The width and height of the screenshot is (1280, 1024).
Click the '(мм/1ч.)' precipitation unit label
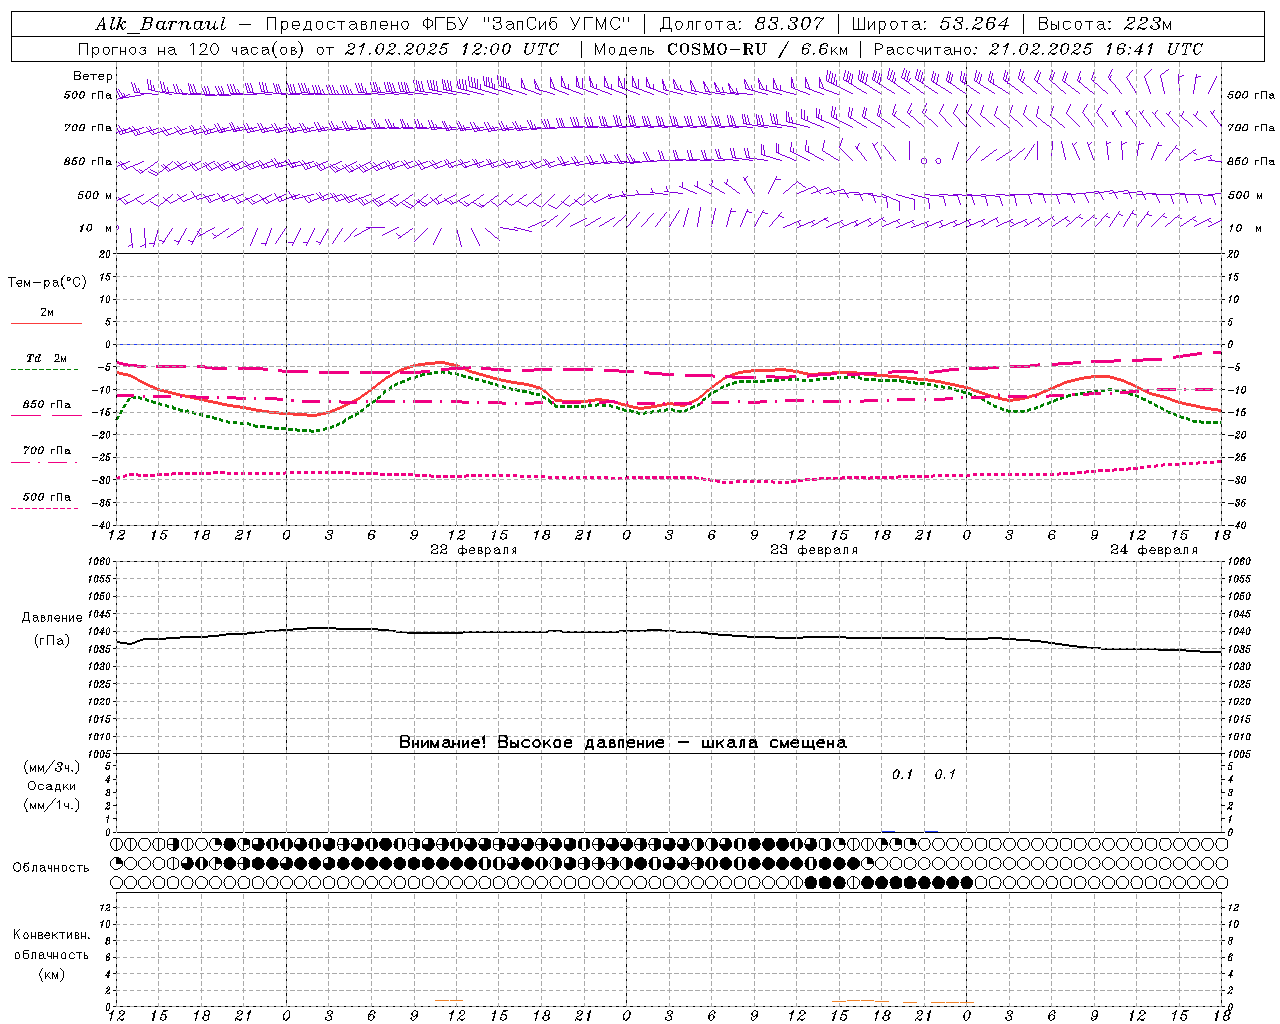(x=52, y=805)
